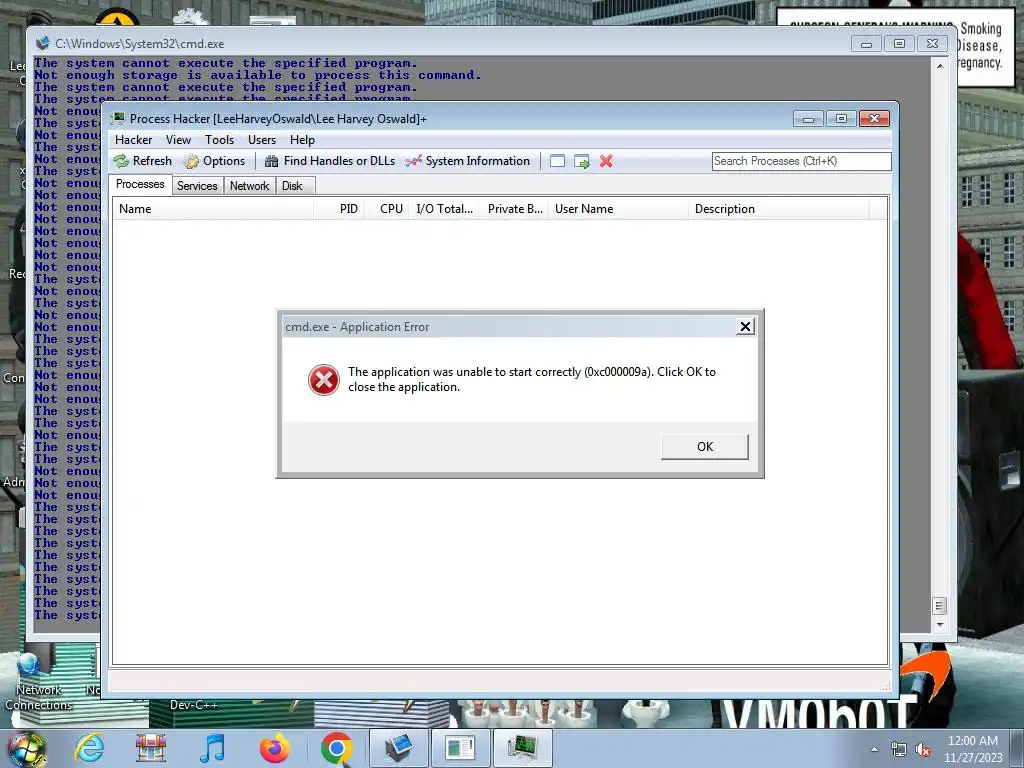The width and height of the screenshot is (1024, 768).
Task: Switch to the Disk tab
Action: [x=293, y=186]
